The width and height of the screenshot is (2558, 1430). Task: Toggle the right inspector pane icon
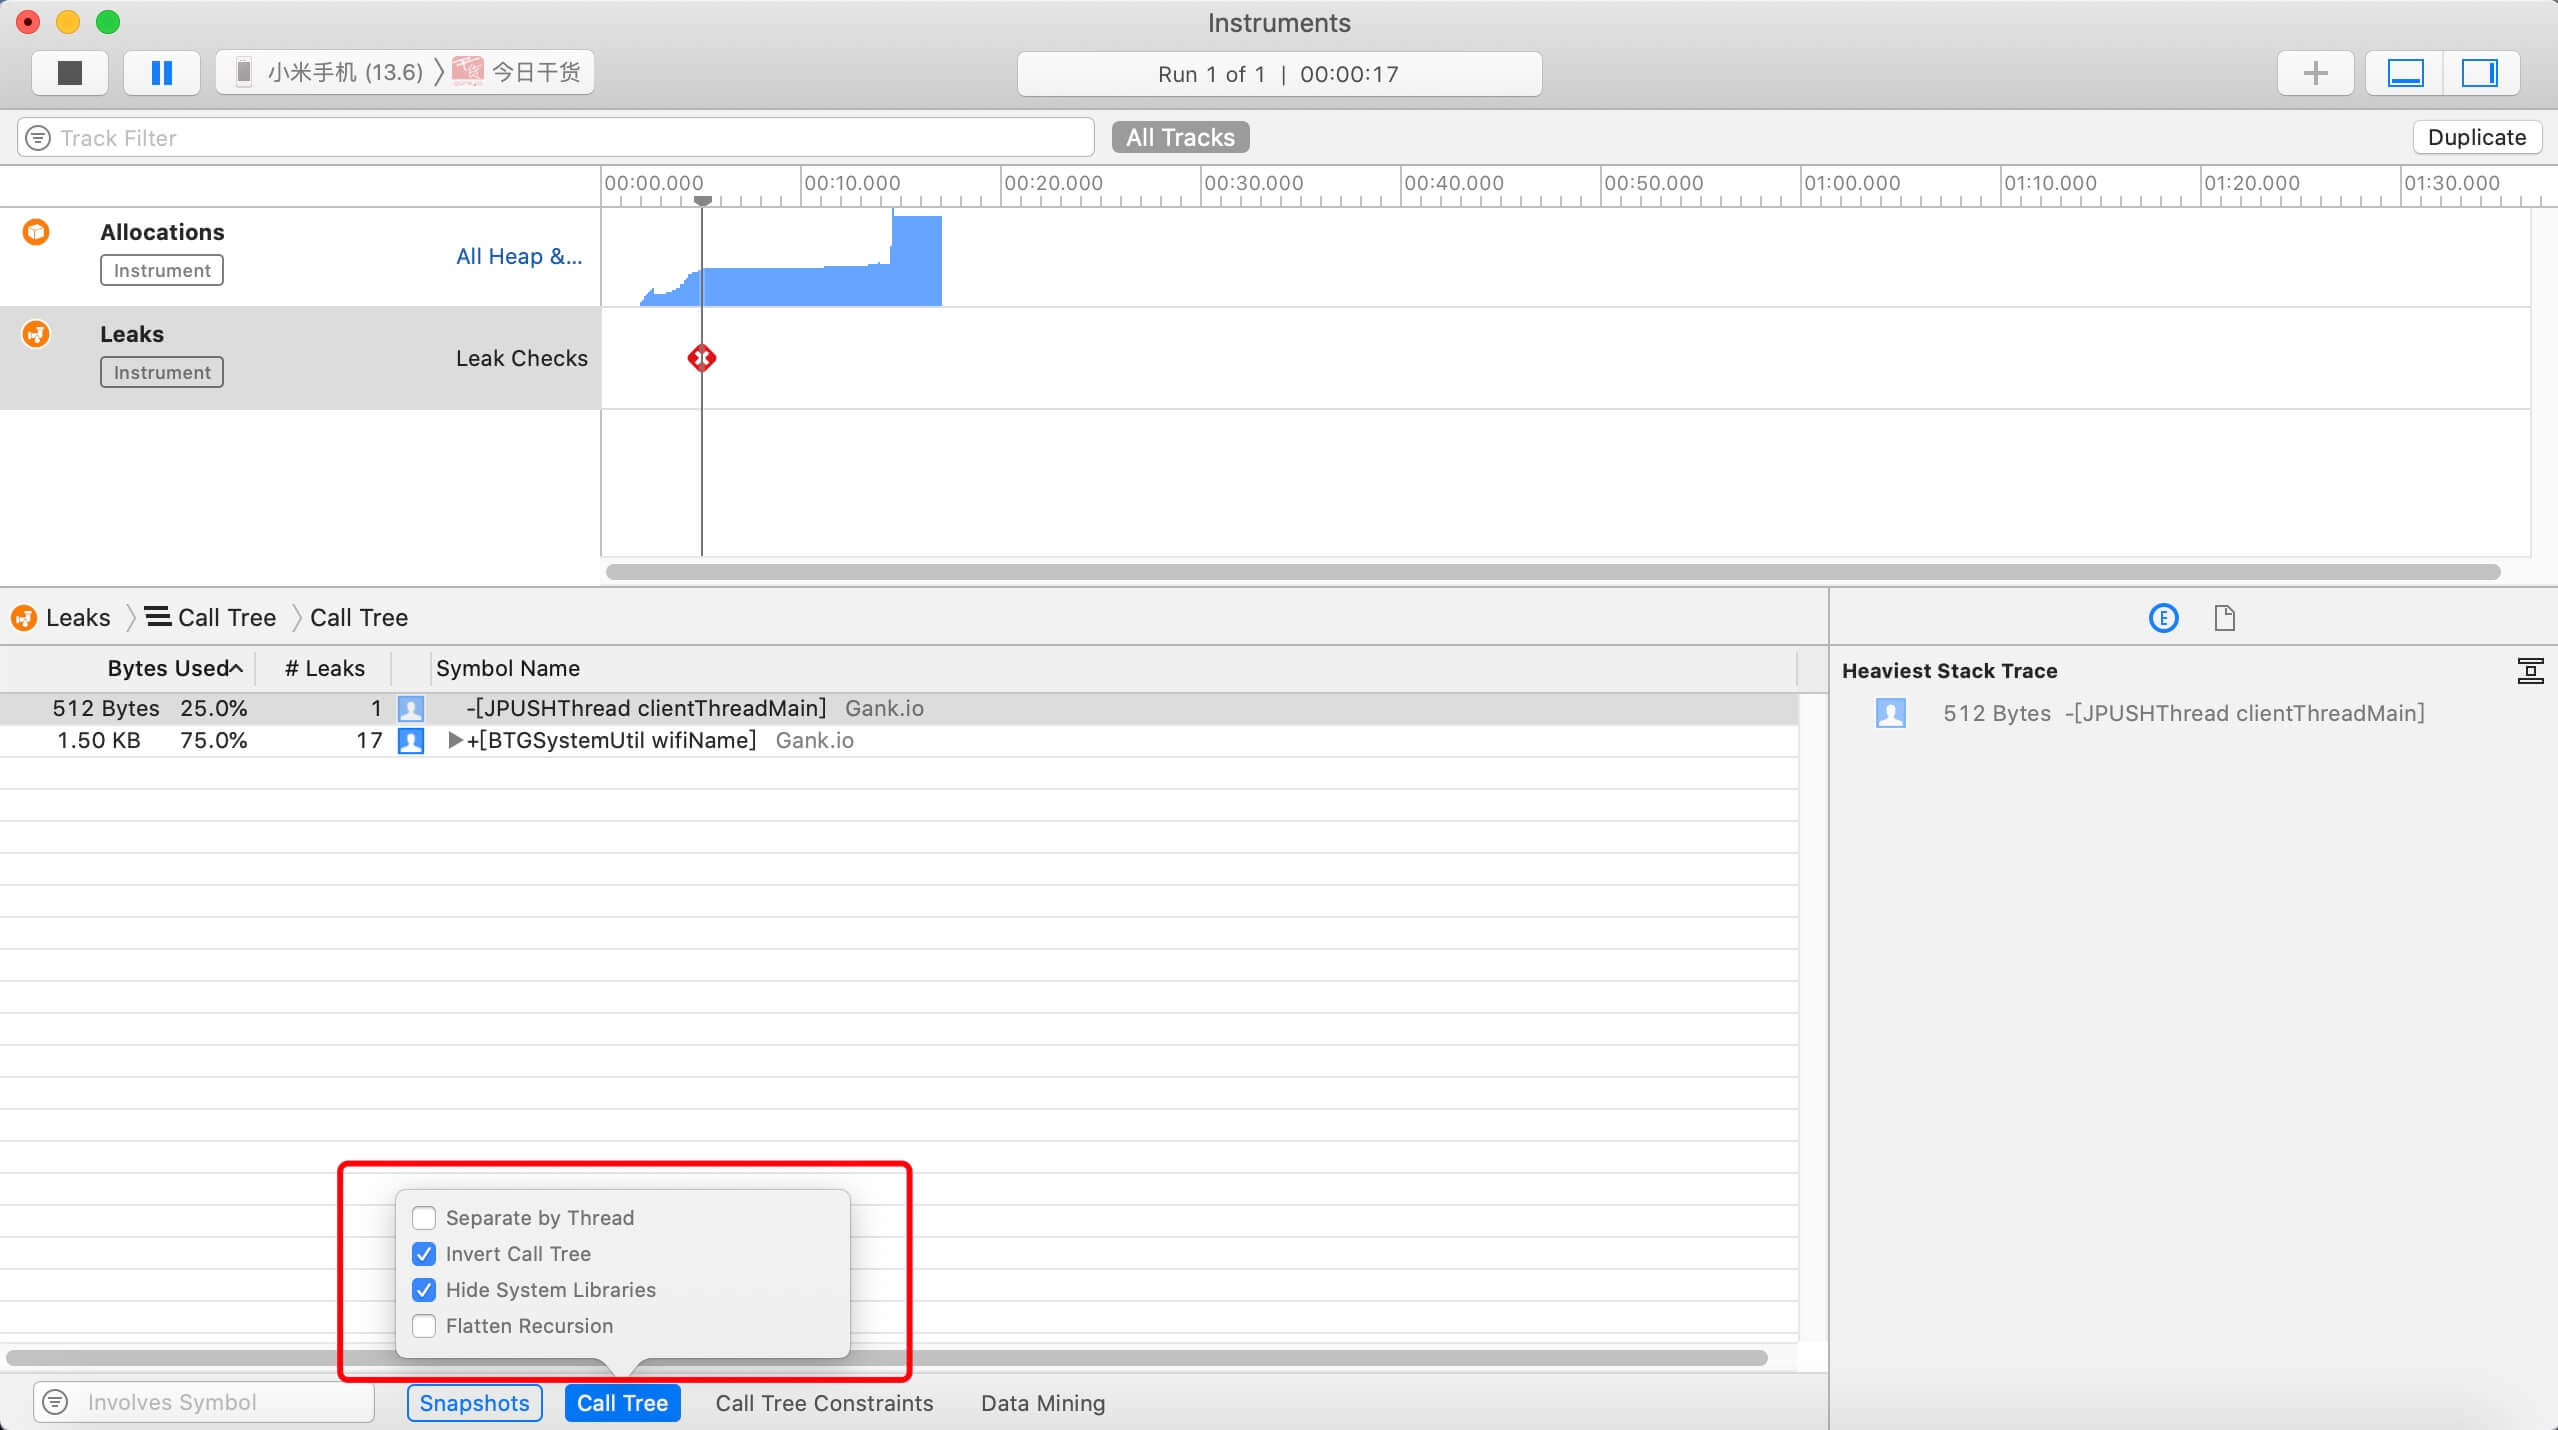2483,73
